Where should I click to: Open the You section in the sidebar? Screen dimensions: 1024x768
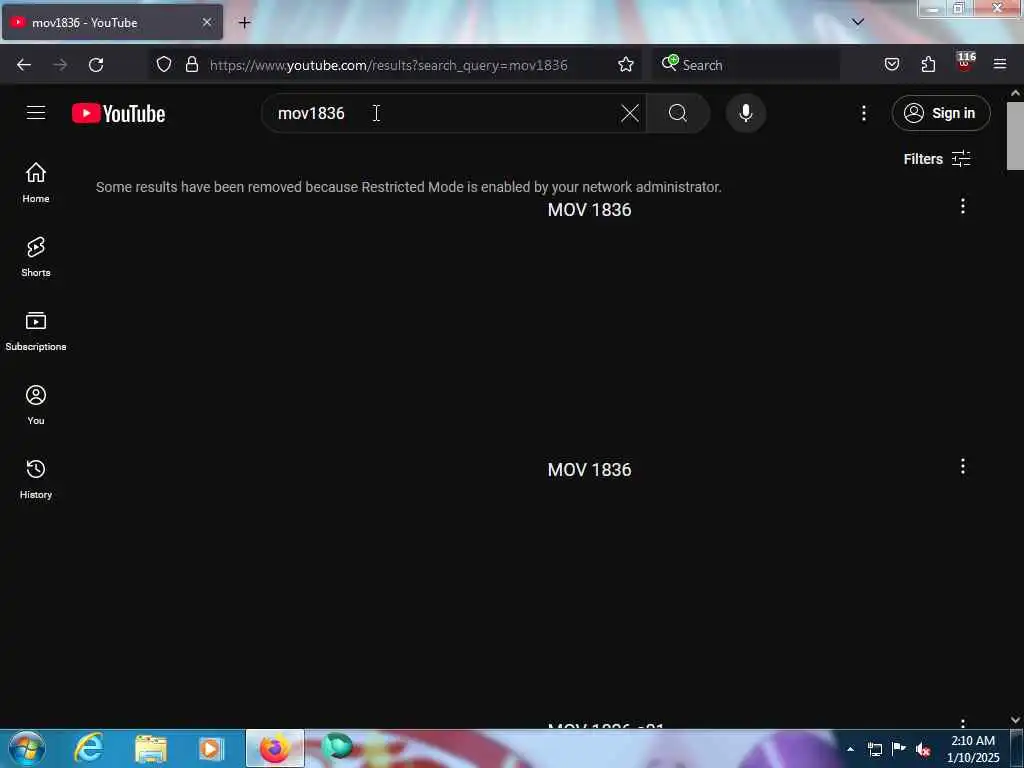coord(36,405)
